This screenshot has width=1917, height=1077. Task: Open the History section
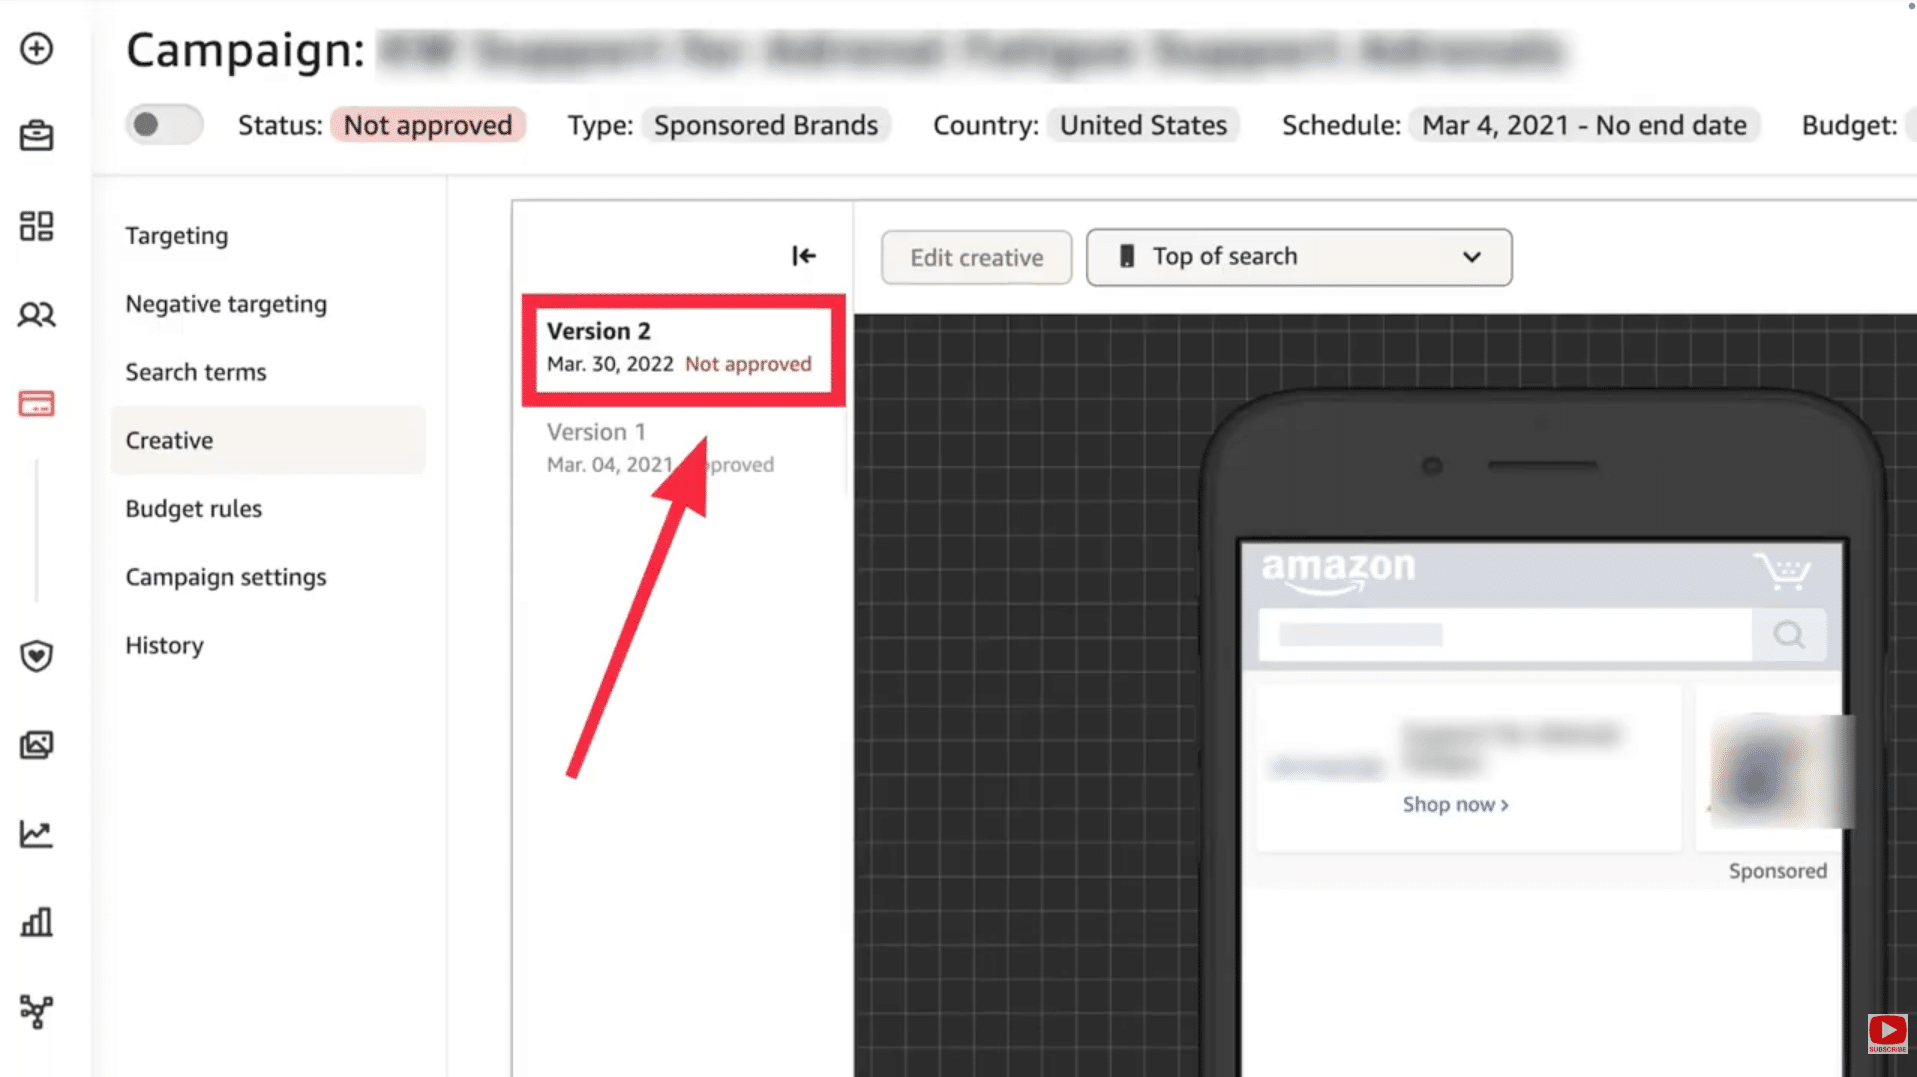tap(165, 645)
